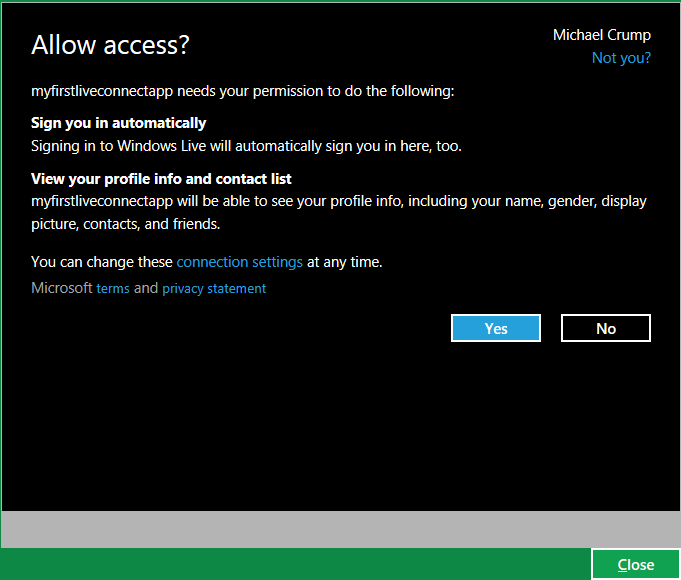Click the Michael Crump account name

[x=602, y=35]
